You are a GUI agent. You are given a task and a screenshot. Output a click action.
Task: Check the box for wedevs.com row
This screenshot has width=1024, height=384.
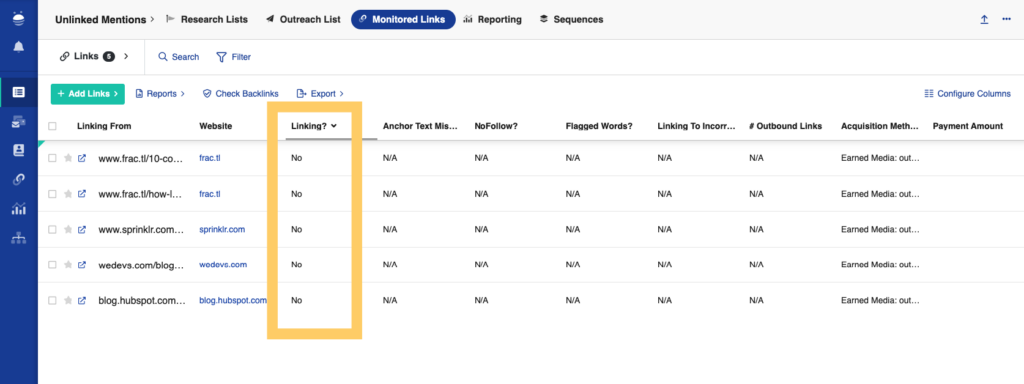click(x=52, y=264)
